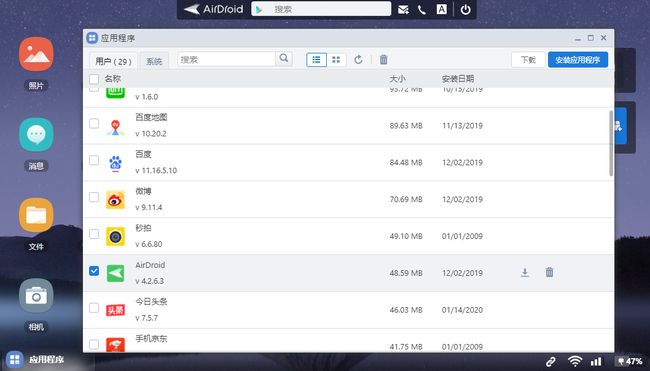This screenshot has height=371, width=650.
Task: Switch to grid view layout
Action: pos(336,60)
